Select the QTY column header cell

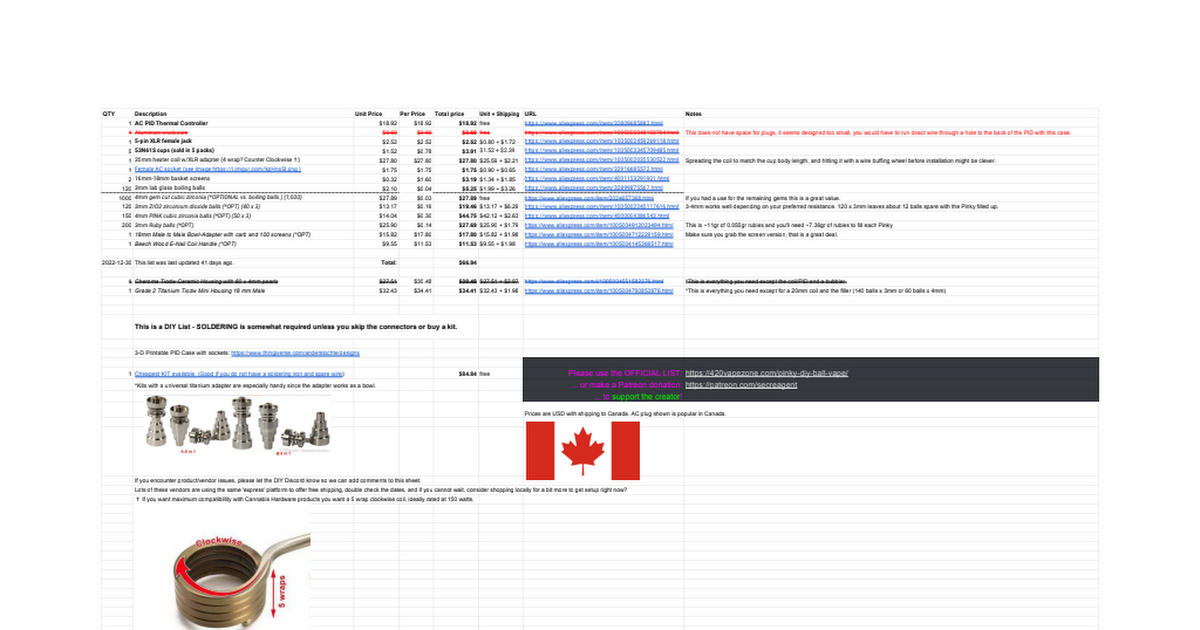109,114
